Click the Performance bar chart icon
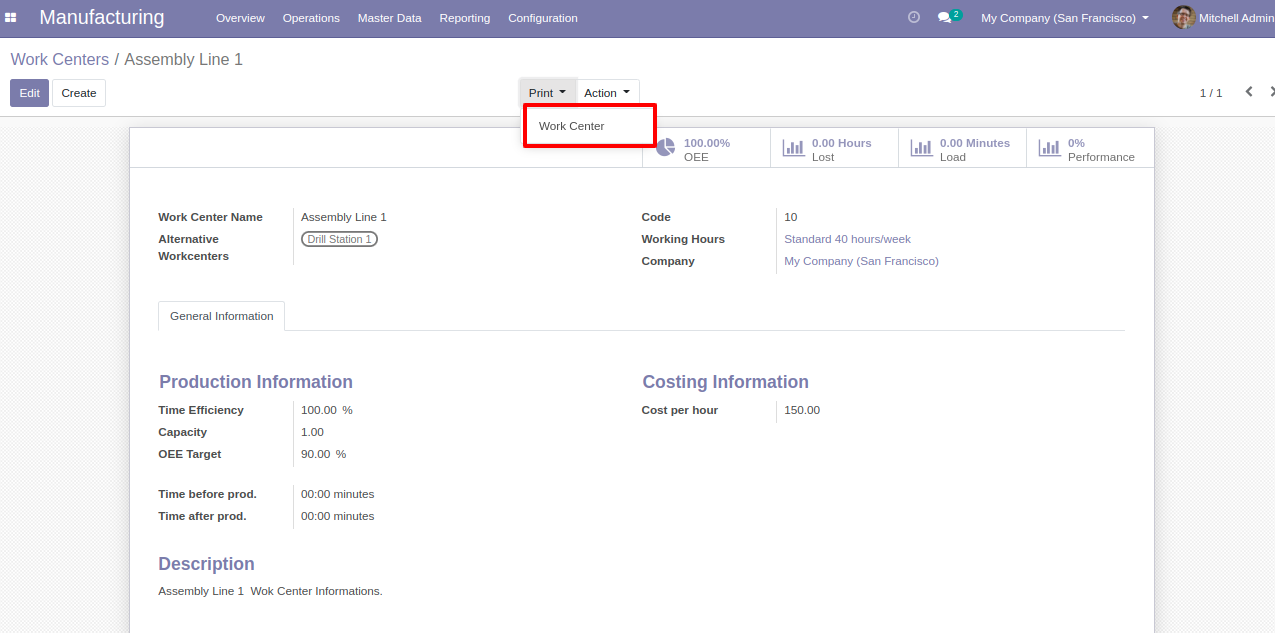 pos(1049,148)
